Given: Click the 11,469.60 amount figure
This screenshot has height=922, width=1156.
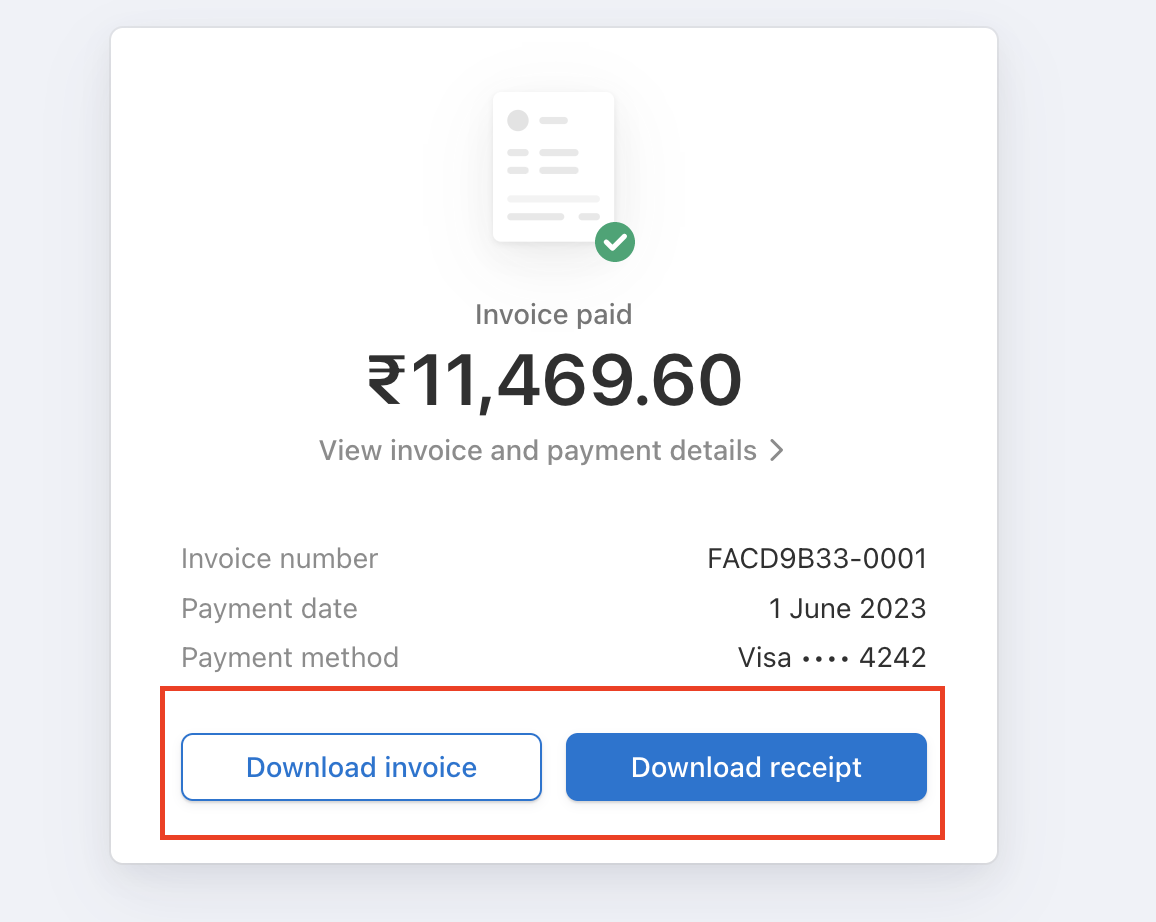Looking at the screenshot, I should 576,380.
